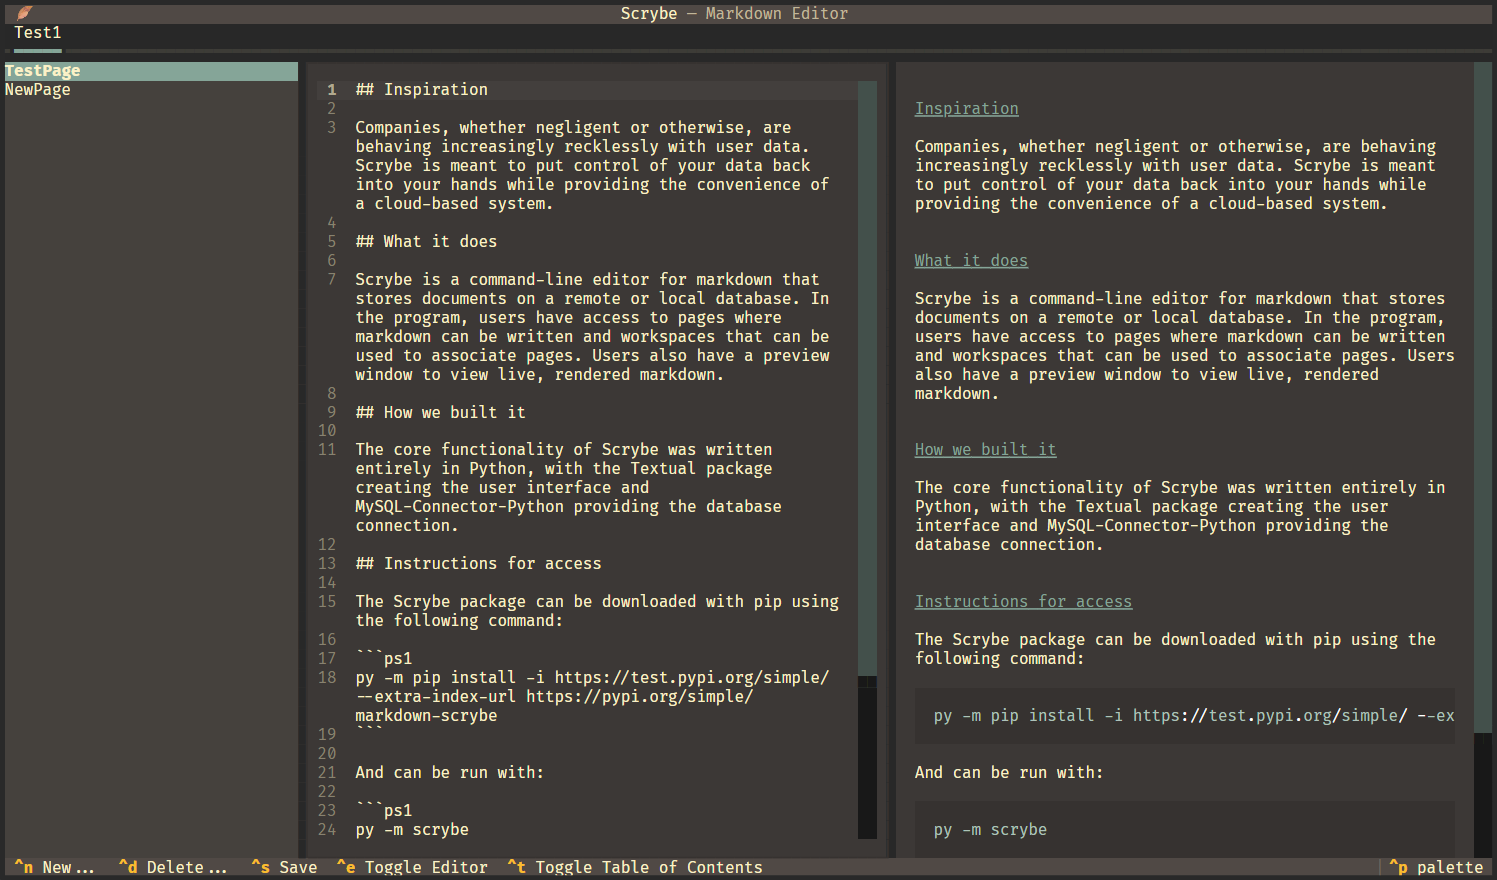Place cursor on '## How we built it' line

click(440, 413)
